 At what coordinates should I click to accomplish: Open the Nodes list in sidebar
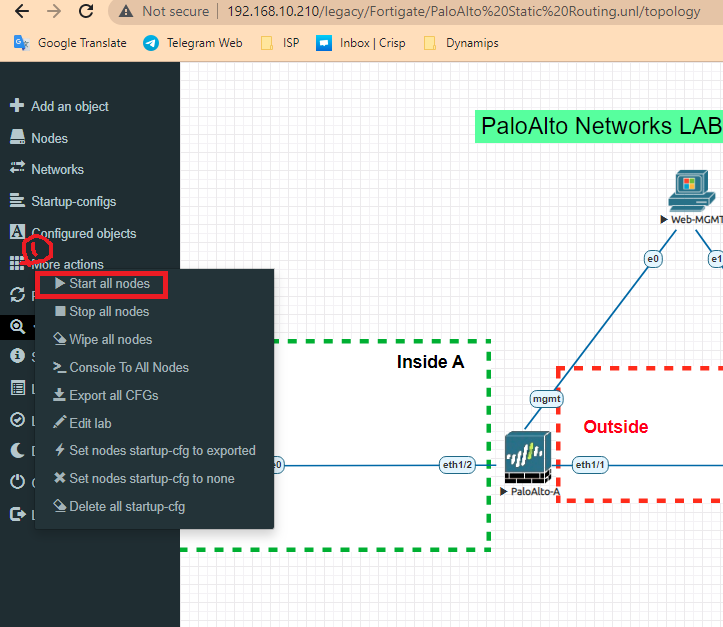point(49,138)
